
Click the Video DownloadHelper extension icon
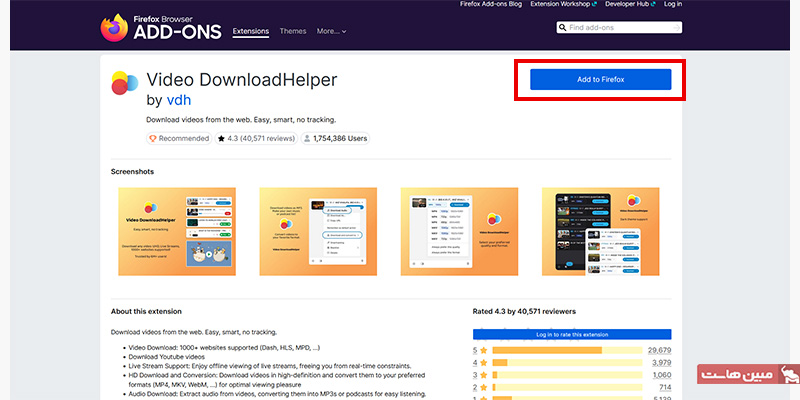pos(124,83)
